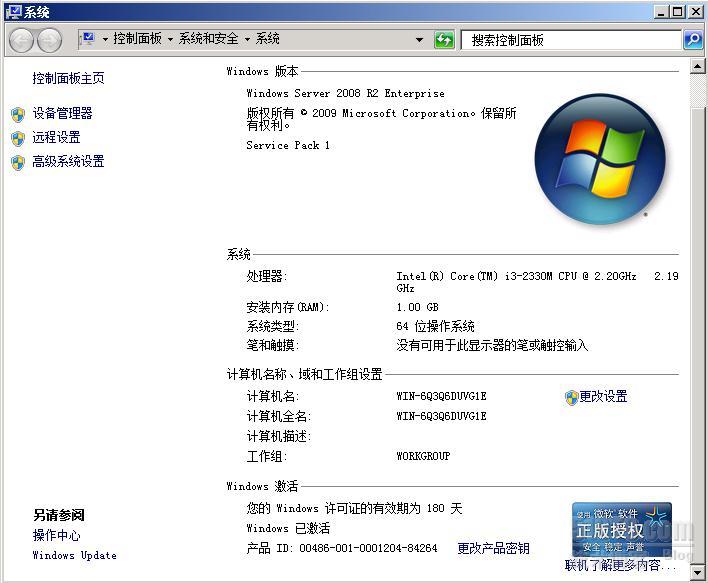
Task: Open 控制面板主页 link
Action: tap(68, 78)
